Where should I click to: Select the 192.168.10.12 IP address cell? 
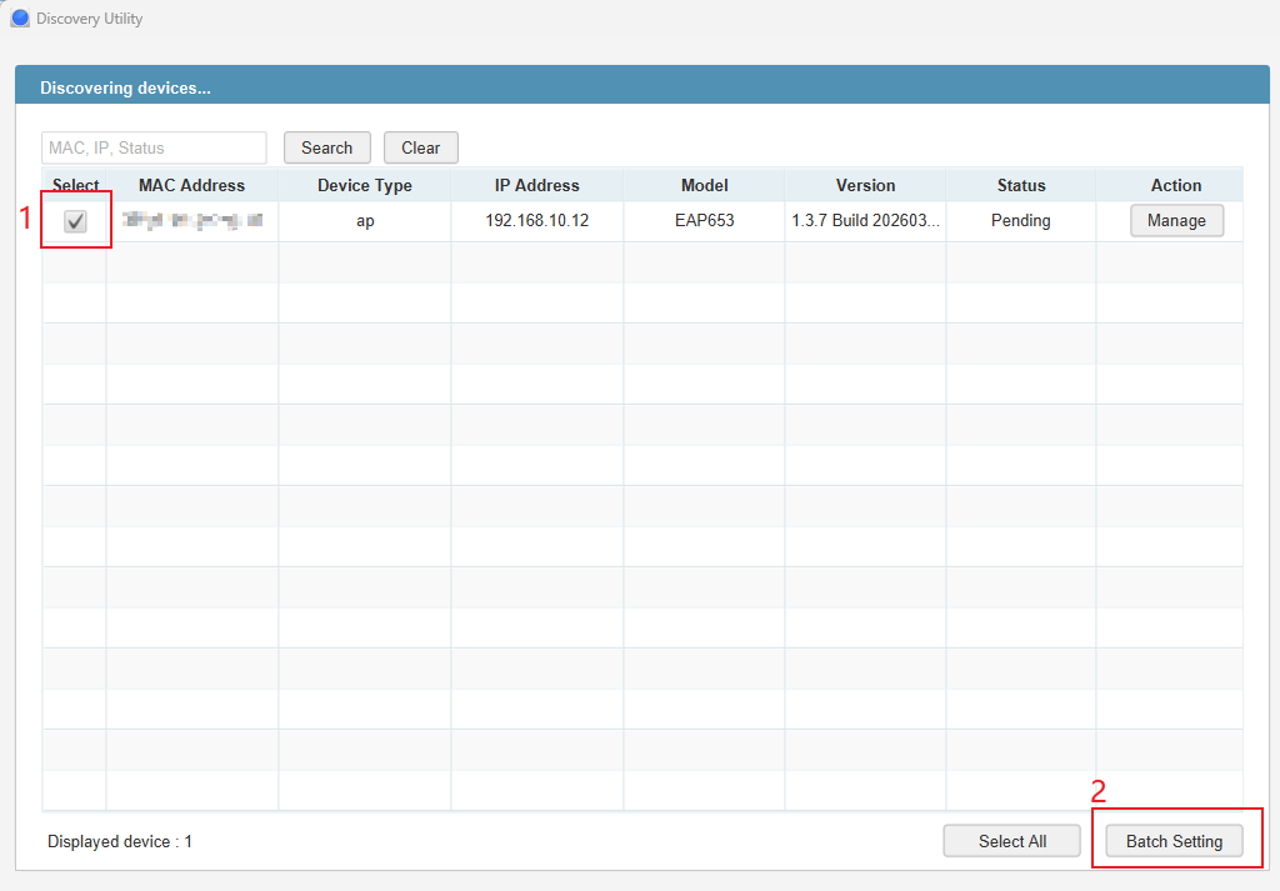(x=537, y=221)
